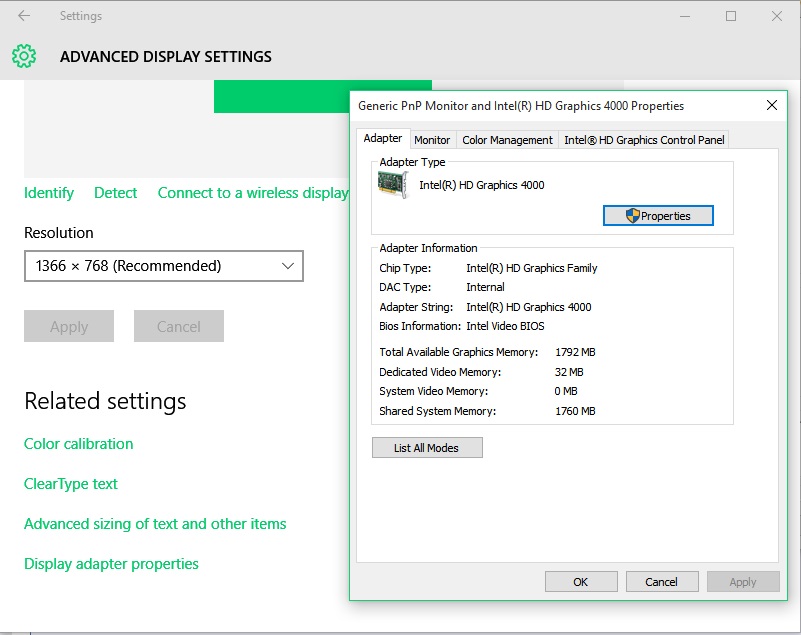Click the Apply button under Resolution

pyautogui.click(x=69, y=326)
